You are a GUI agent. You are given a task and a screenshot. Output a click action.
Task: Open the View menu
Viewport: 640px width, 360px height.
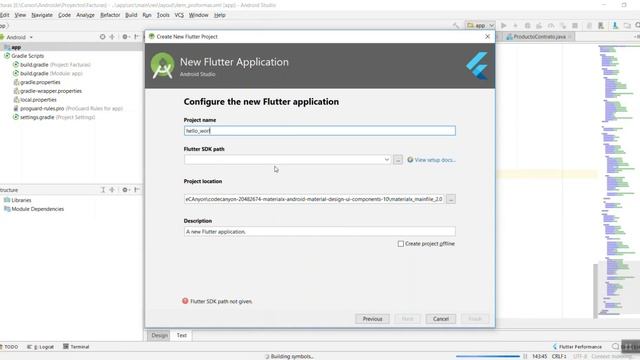[x=20, y=15]
